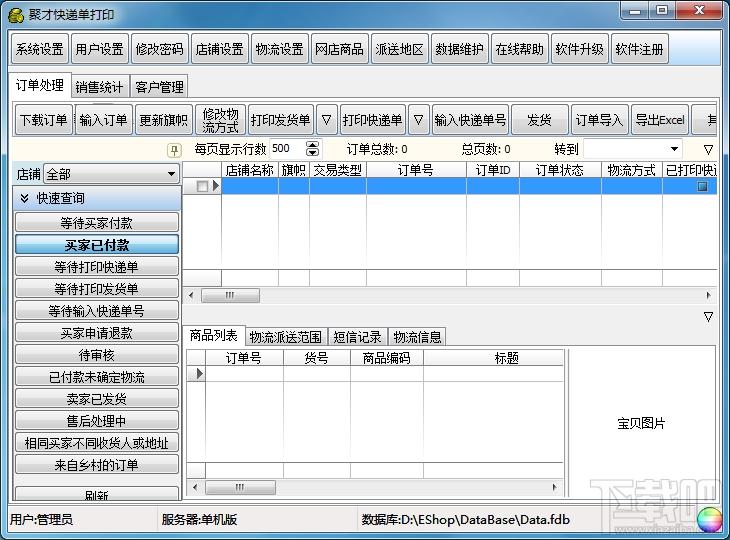Viewport: 730px width, 540px height.
Task: Click the 修改密码 button
Action: coord(160,49)
